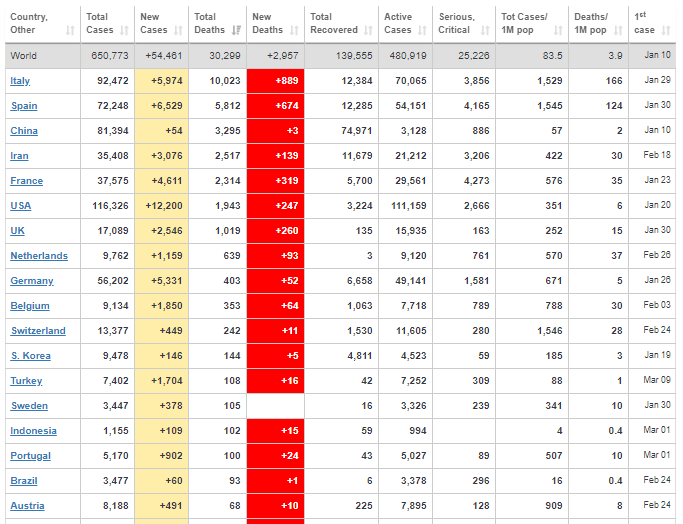Image resolution: width=683 pixels, height=524 pixels.
Task: Select Brazil serious critical 296
Action: tap(480, 481)
